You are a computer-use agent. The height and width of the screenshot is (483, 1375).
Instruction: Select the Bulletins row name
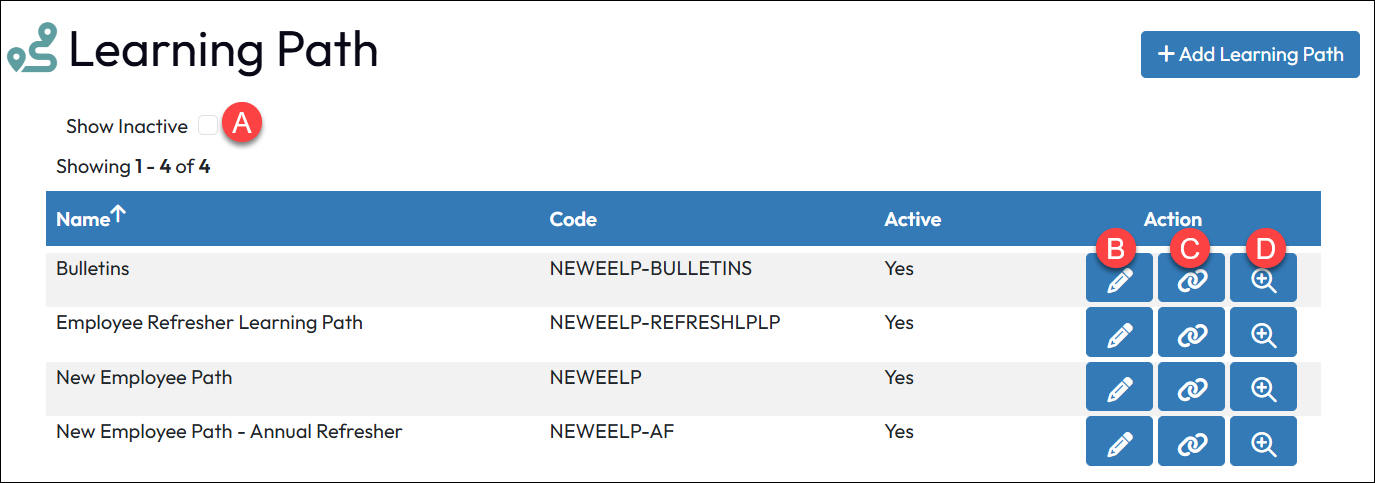click(93, 269)
